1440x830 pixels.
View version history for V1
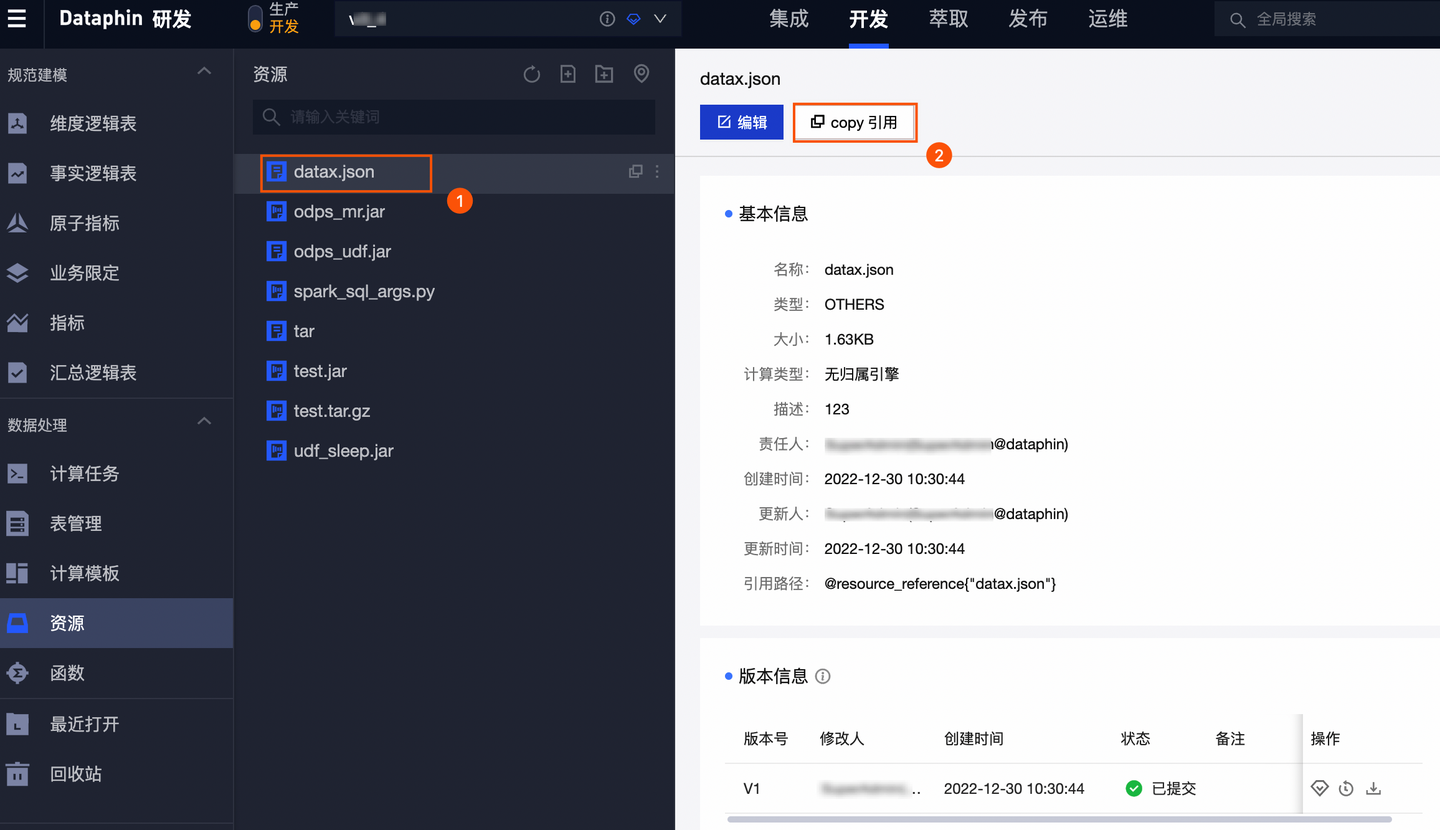point(1346,788)
